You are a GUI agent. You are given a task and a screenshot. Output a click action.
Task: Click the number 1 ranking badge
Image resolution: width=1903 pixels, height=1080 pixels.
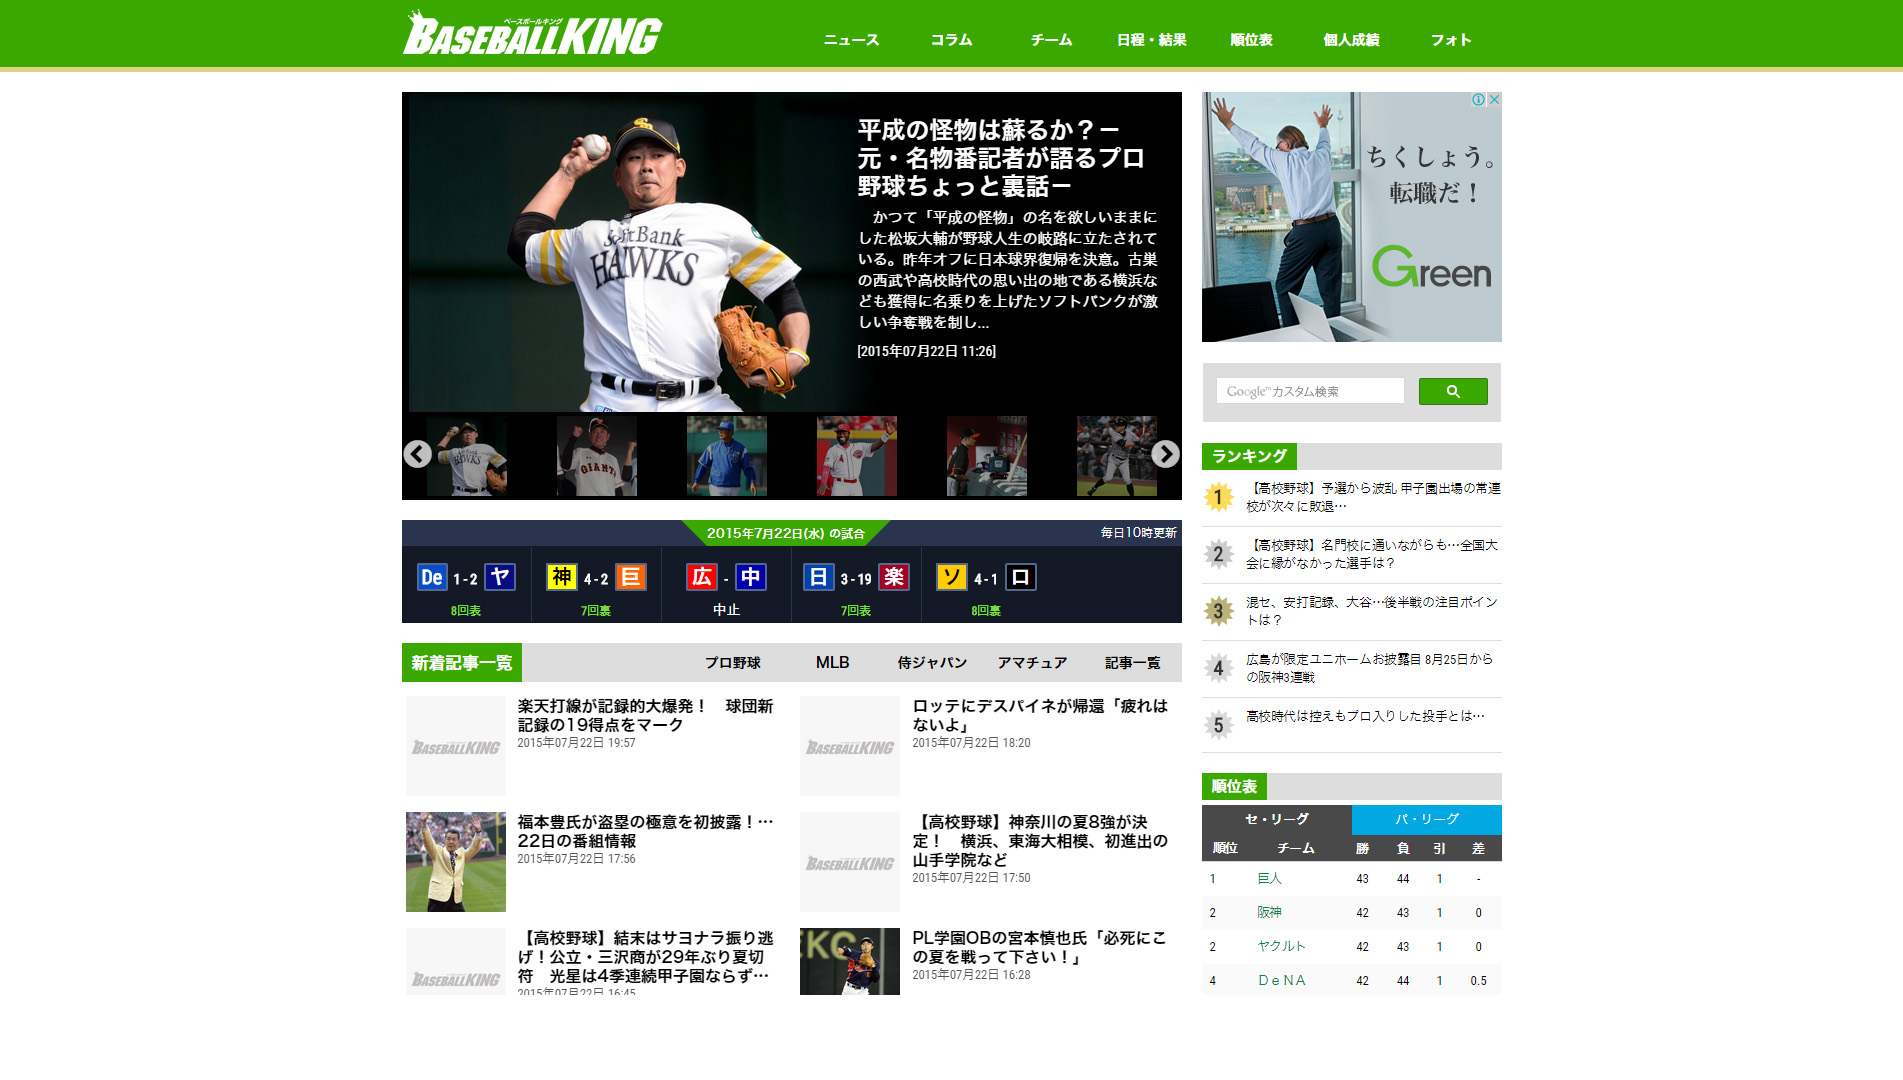click(1218, 497)
